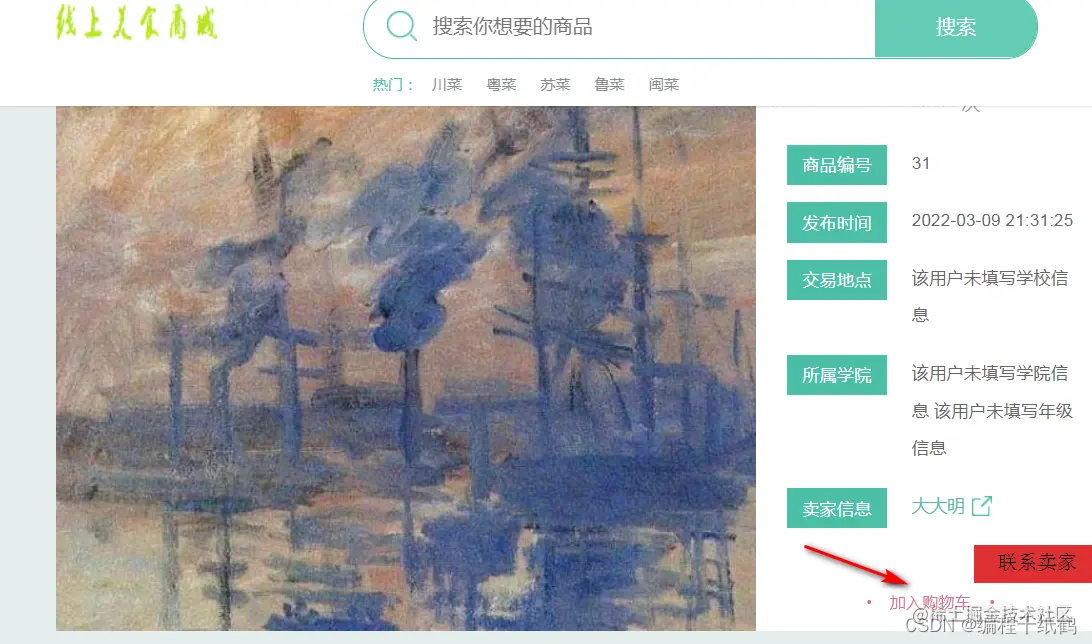Click the red 联系卖家 button

tap(1033, 563)
